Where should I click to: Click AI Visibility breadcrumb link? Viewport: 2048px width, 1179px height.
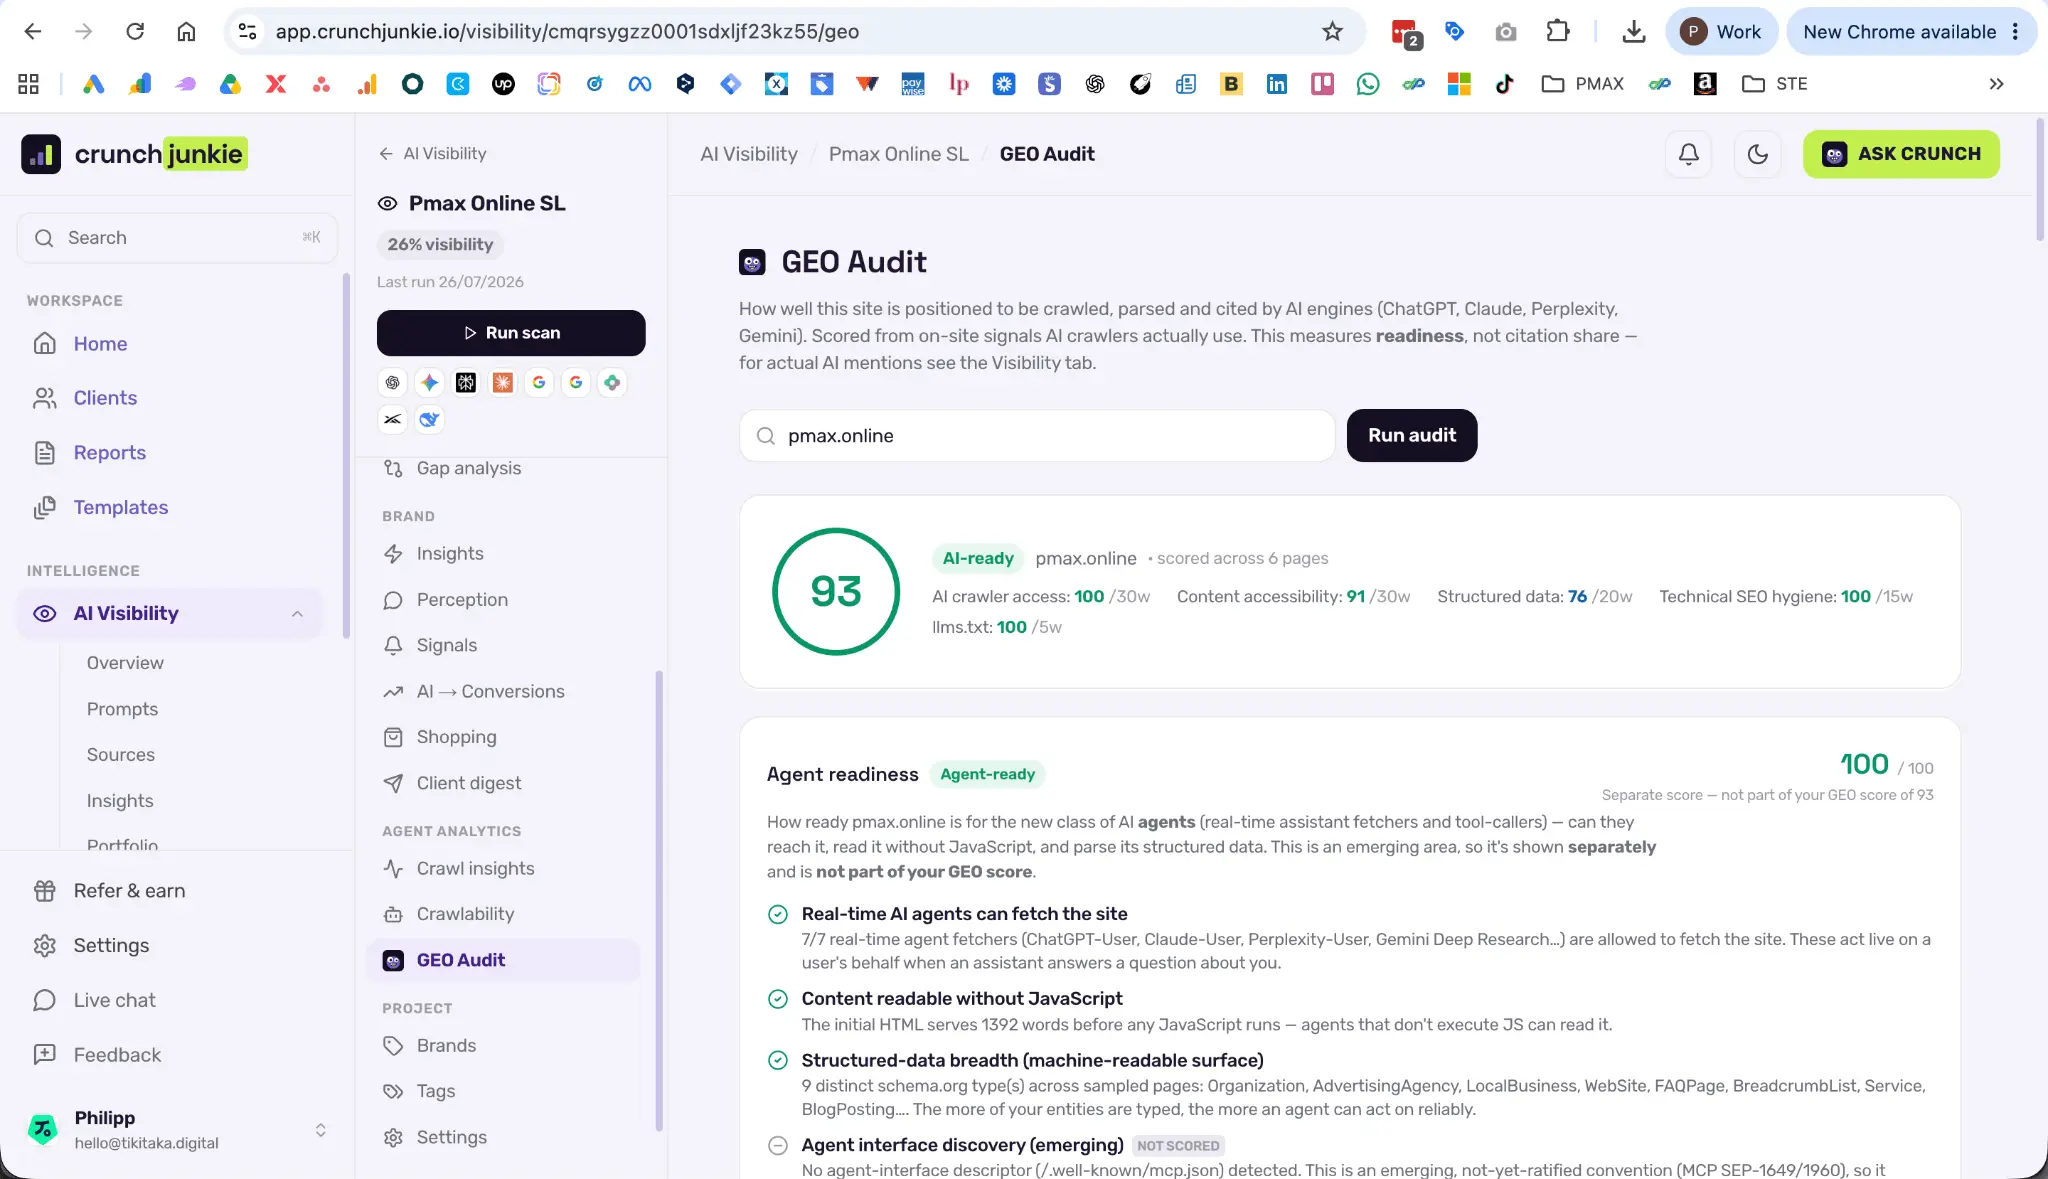(x=749, y=154)
